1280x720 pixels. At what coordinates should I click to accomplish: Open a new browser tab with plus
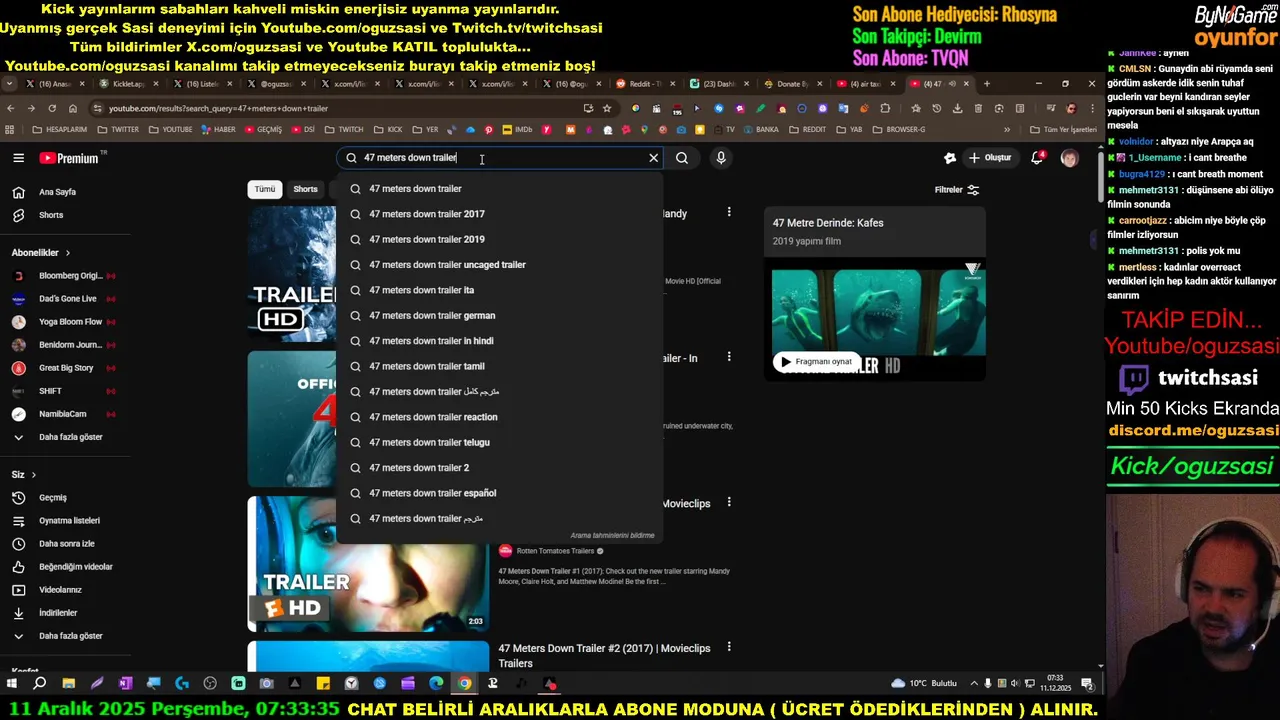click(987, 84)
